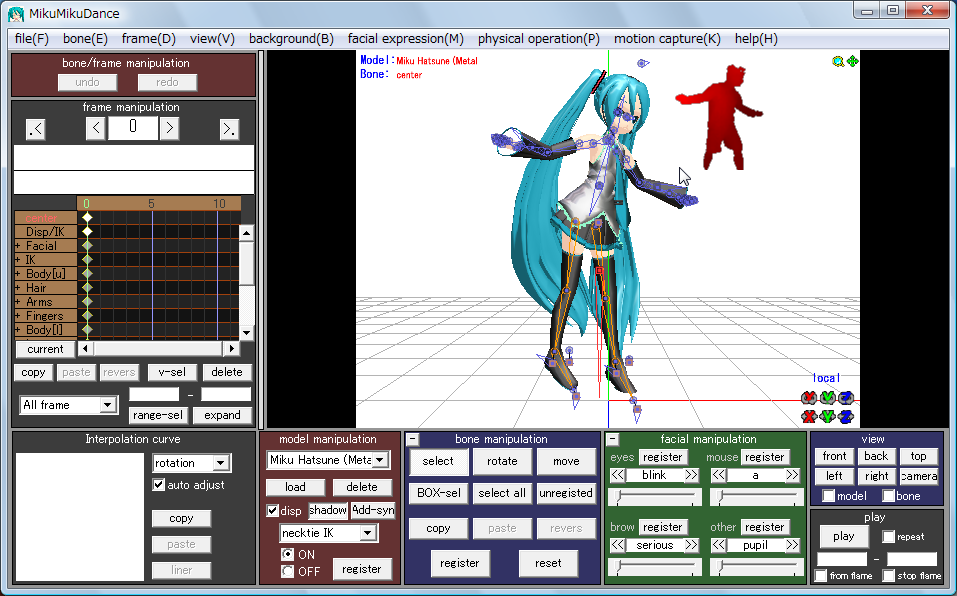
Task: Toggle the auto adjust checkbox
Action: click(x=159, y=485)
